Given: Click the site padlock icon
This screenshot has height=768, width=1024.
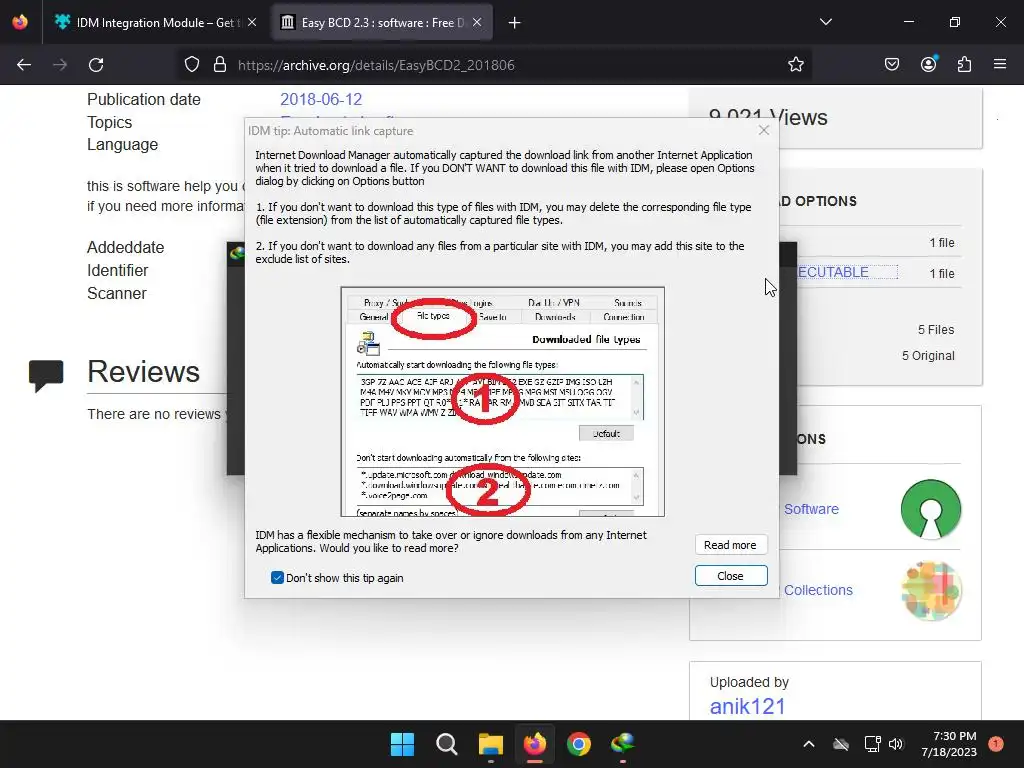Looking at the screenshot, I should (220, 65).
